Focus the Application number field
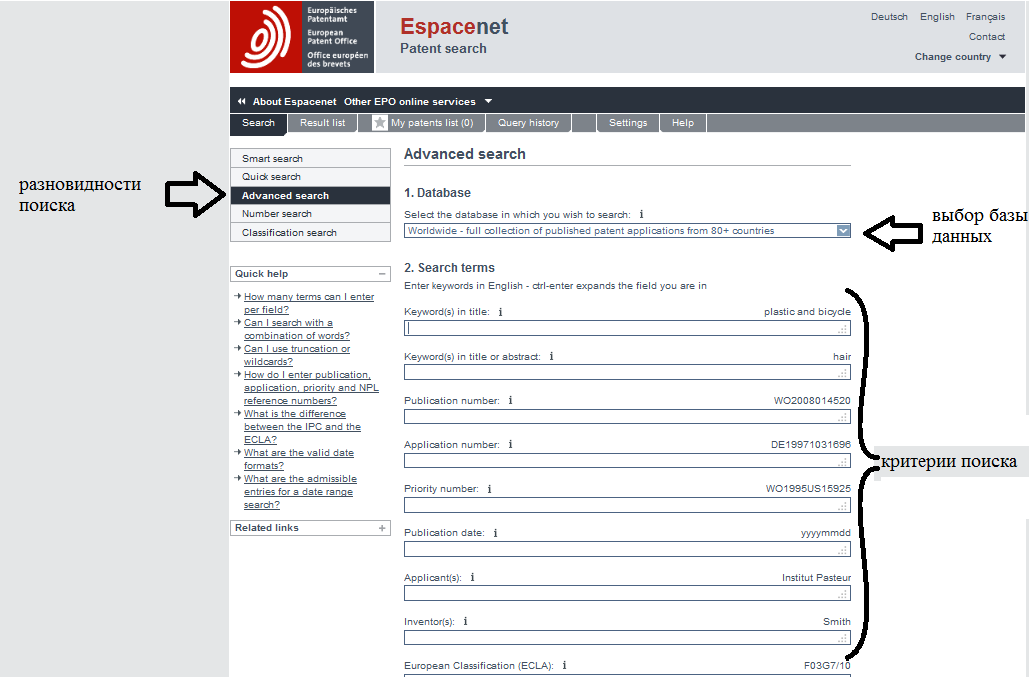The width and height of the screenshot is (1029, 677). point(627,461)
